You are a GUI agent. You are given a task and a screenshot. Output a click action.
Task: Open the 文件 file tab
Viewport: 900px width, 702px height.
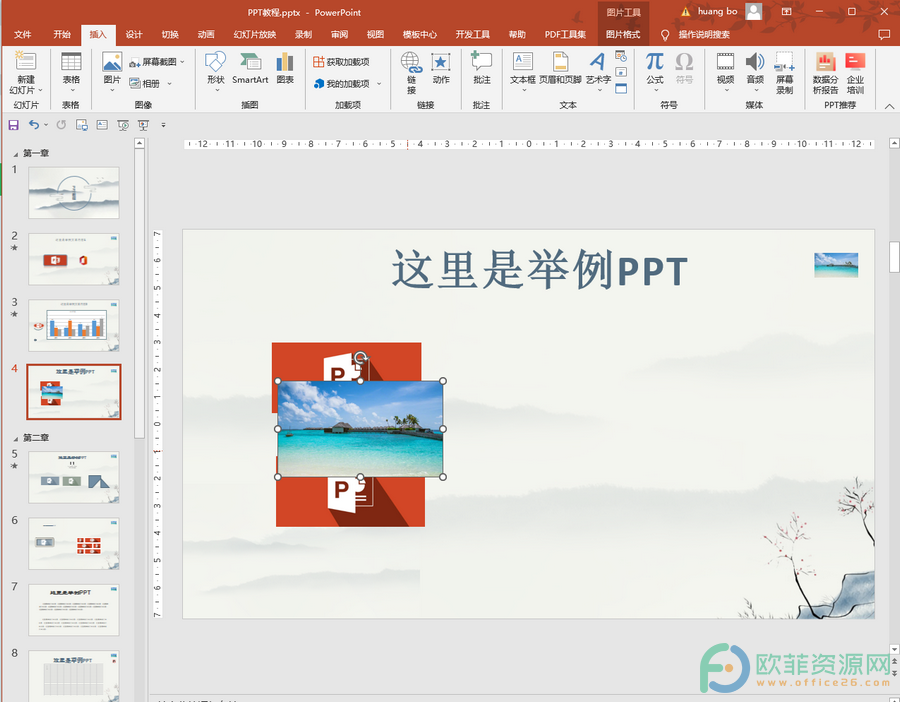[x=22, y=34]
